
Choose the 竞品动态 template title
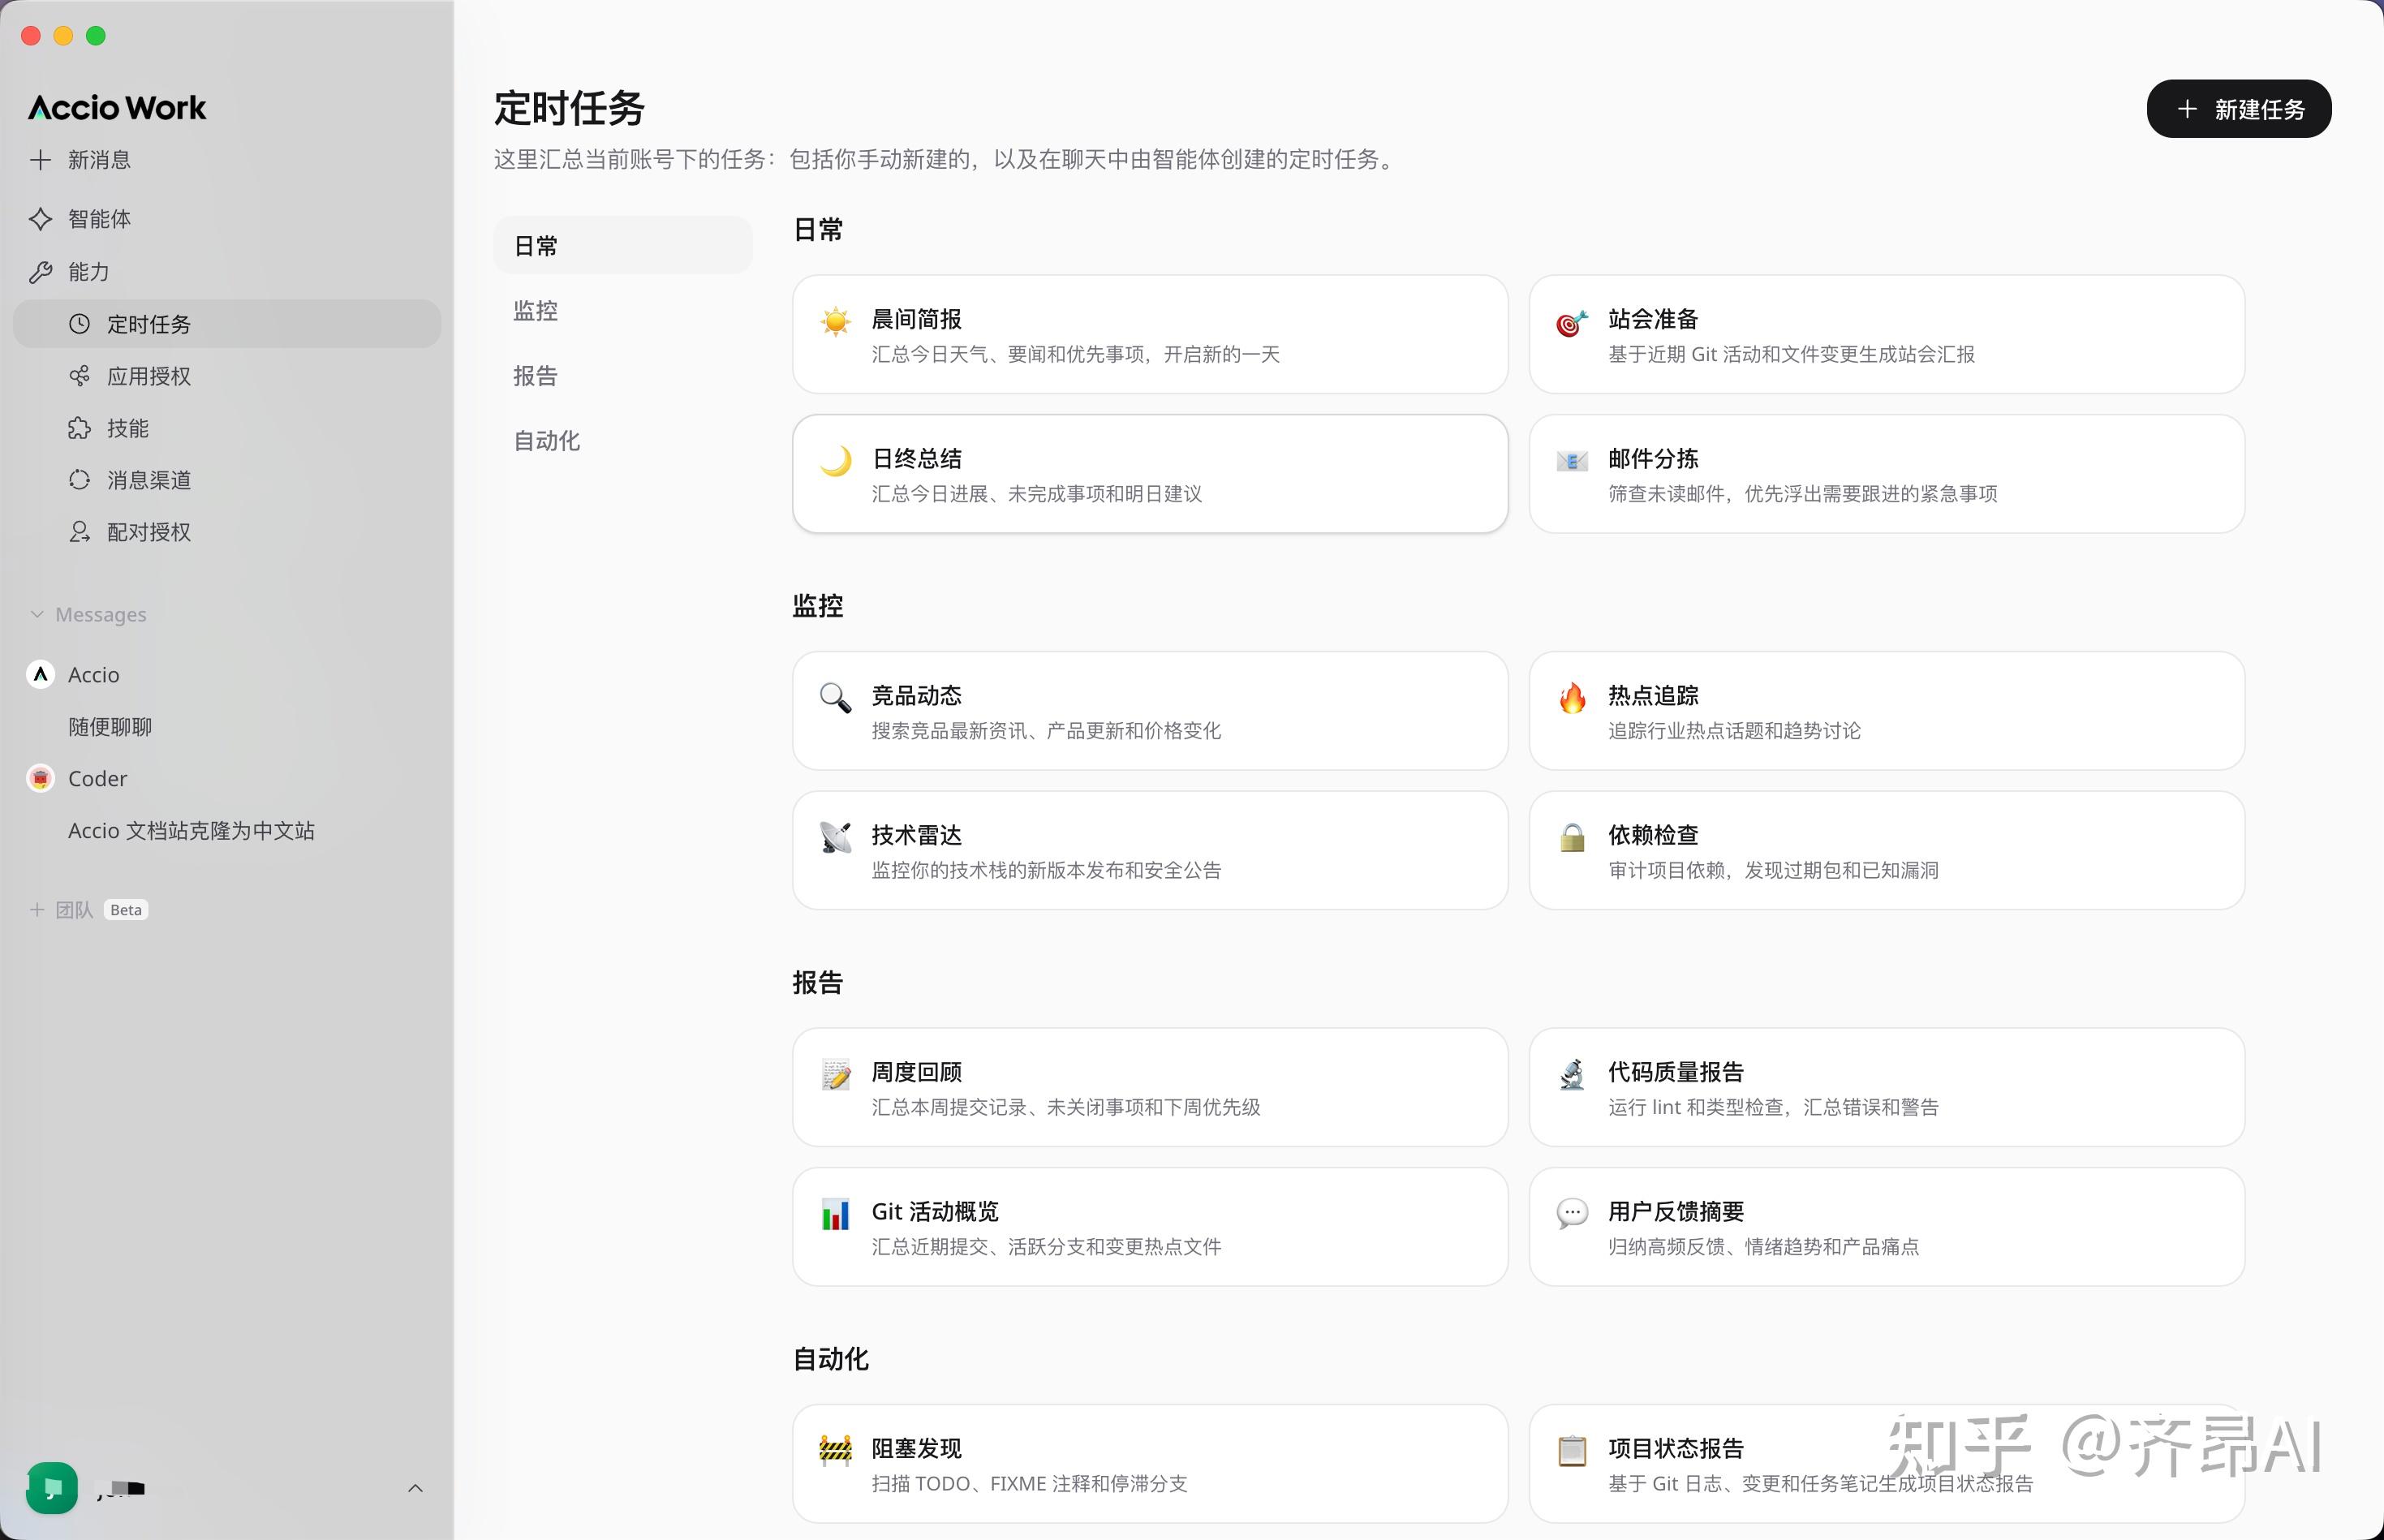[916, 695]
